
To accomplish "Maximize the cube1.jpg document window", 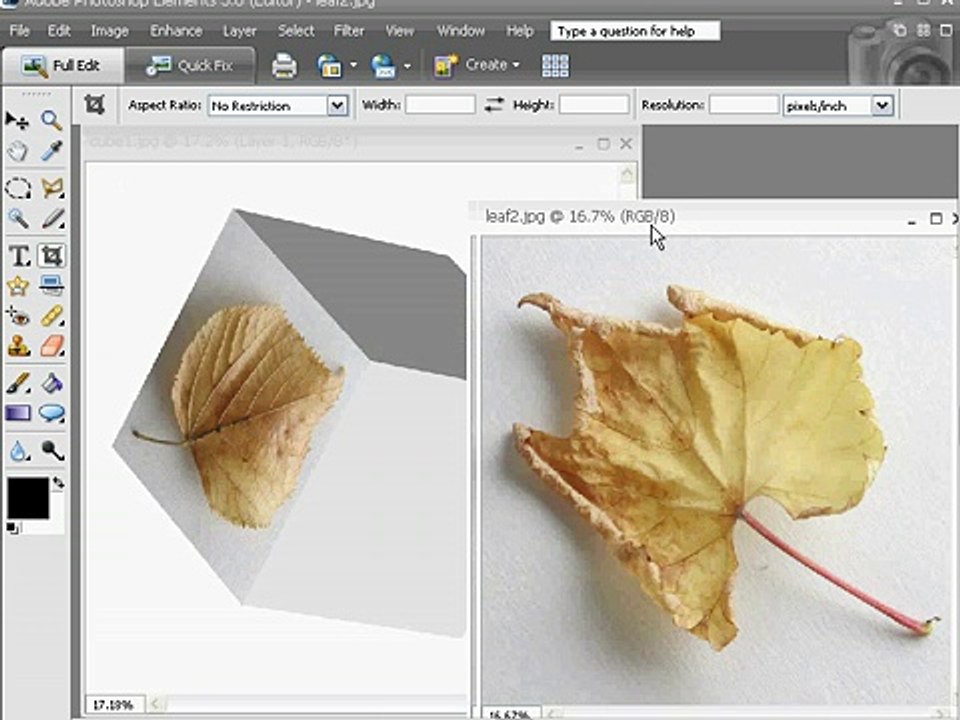I will click(603, 144).
